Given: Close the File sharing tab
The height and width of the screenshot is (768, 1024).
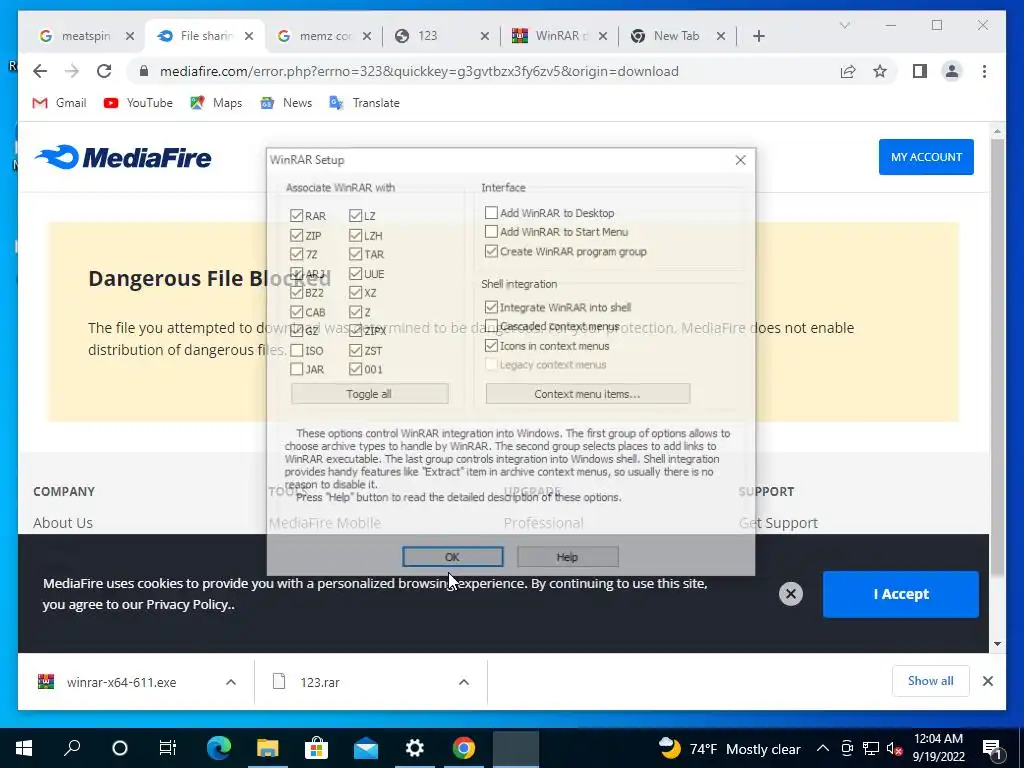Looking at the screenshot, I should coord(249,36).
